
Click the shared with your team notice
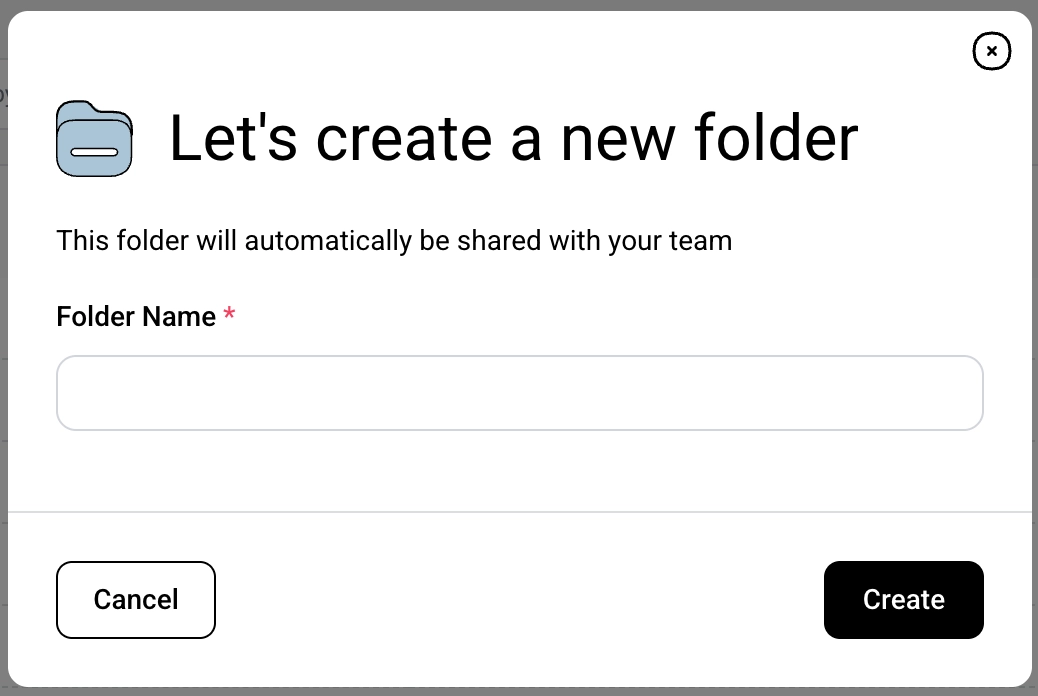(x=394, y=241)
